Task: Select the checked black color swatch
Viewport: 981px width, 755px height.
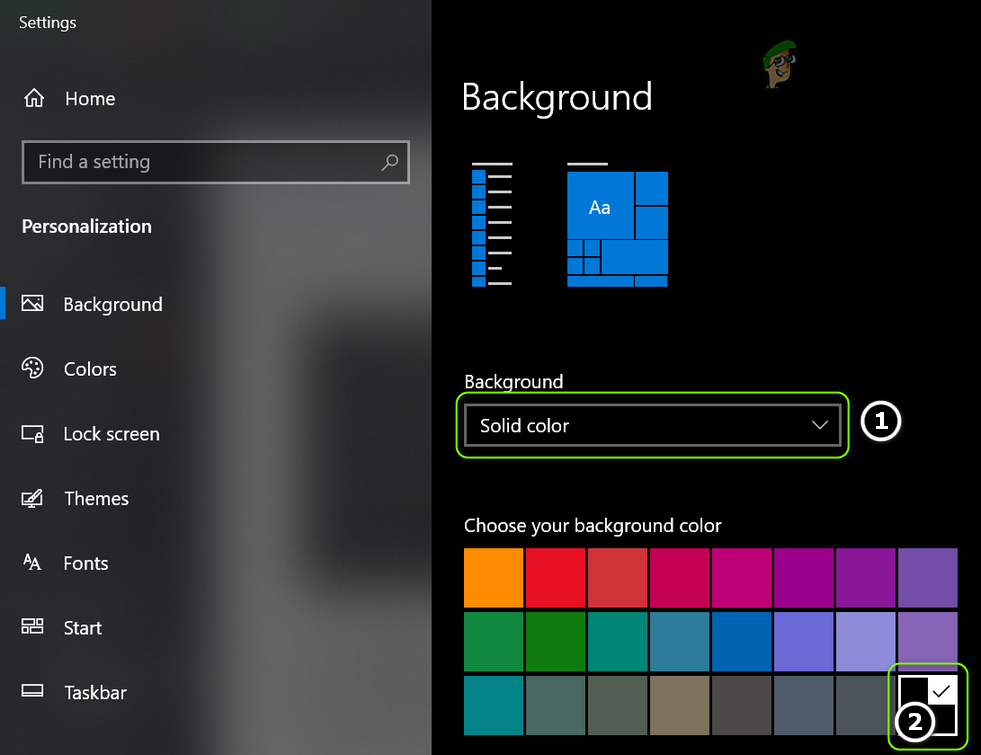Action: 928,704
